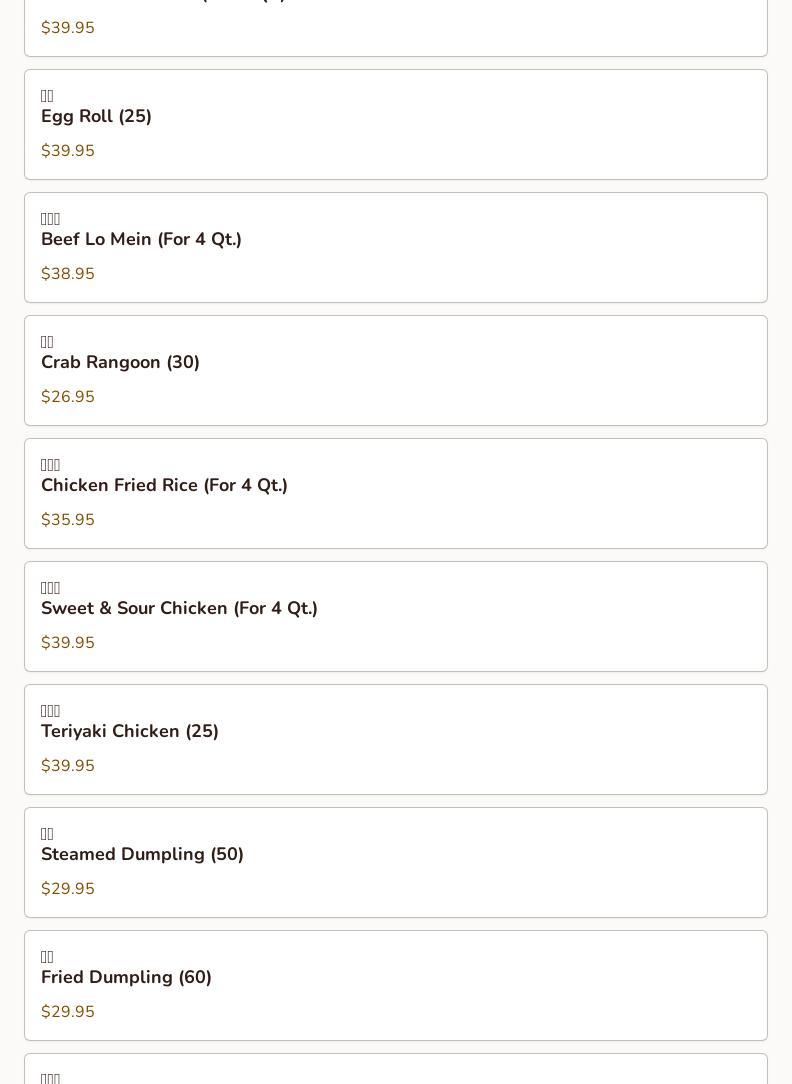Image resolution: width=792 pixels, height=1084 pixels.
Task: Click the Chinese label above Egg Roll
Action: click(x=47, y=96)
